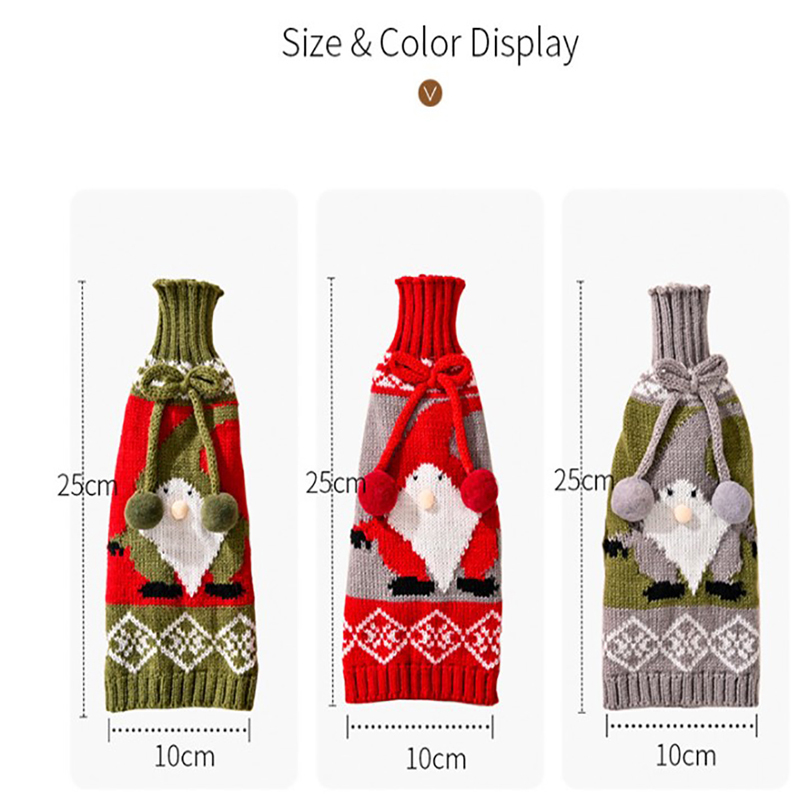Click the Size & Color Display heading
This screenshot has height=800, width=800.
tap(430, 43)
